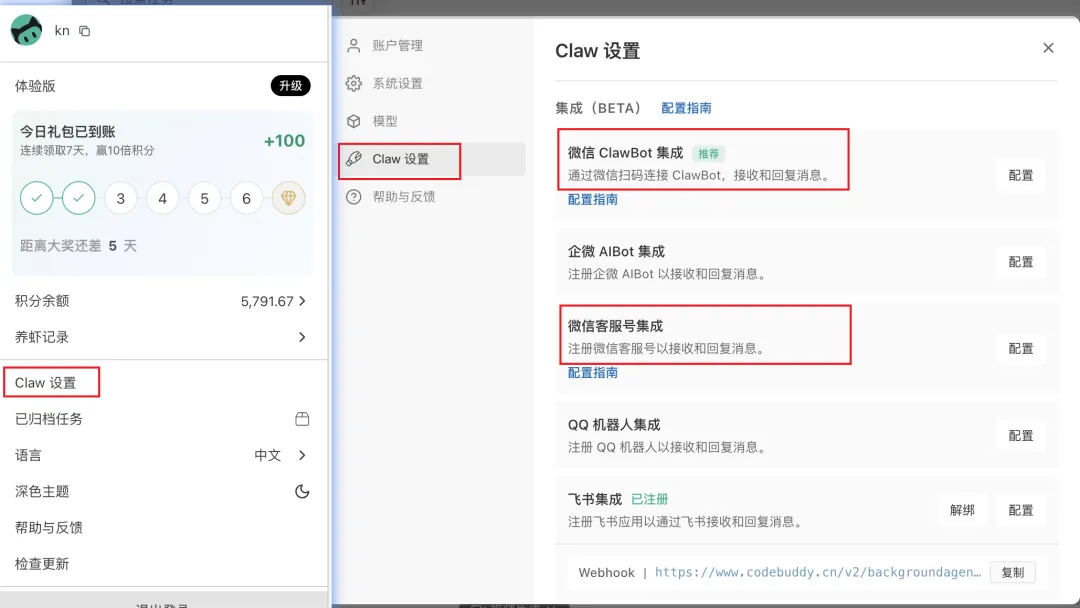Click 距离大奖还差 5 天 text
The height and width of the screenshot is (608, 1080).
pos(78,246)
